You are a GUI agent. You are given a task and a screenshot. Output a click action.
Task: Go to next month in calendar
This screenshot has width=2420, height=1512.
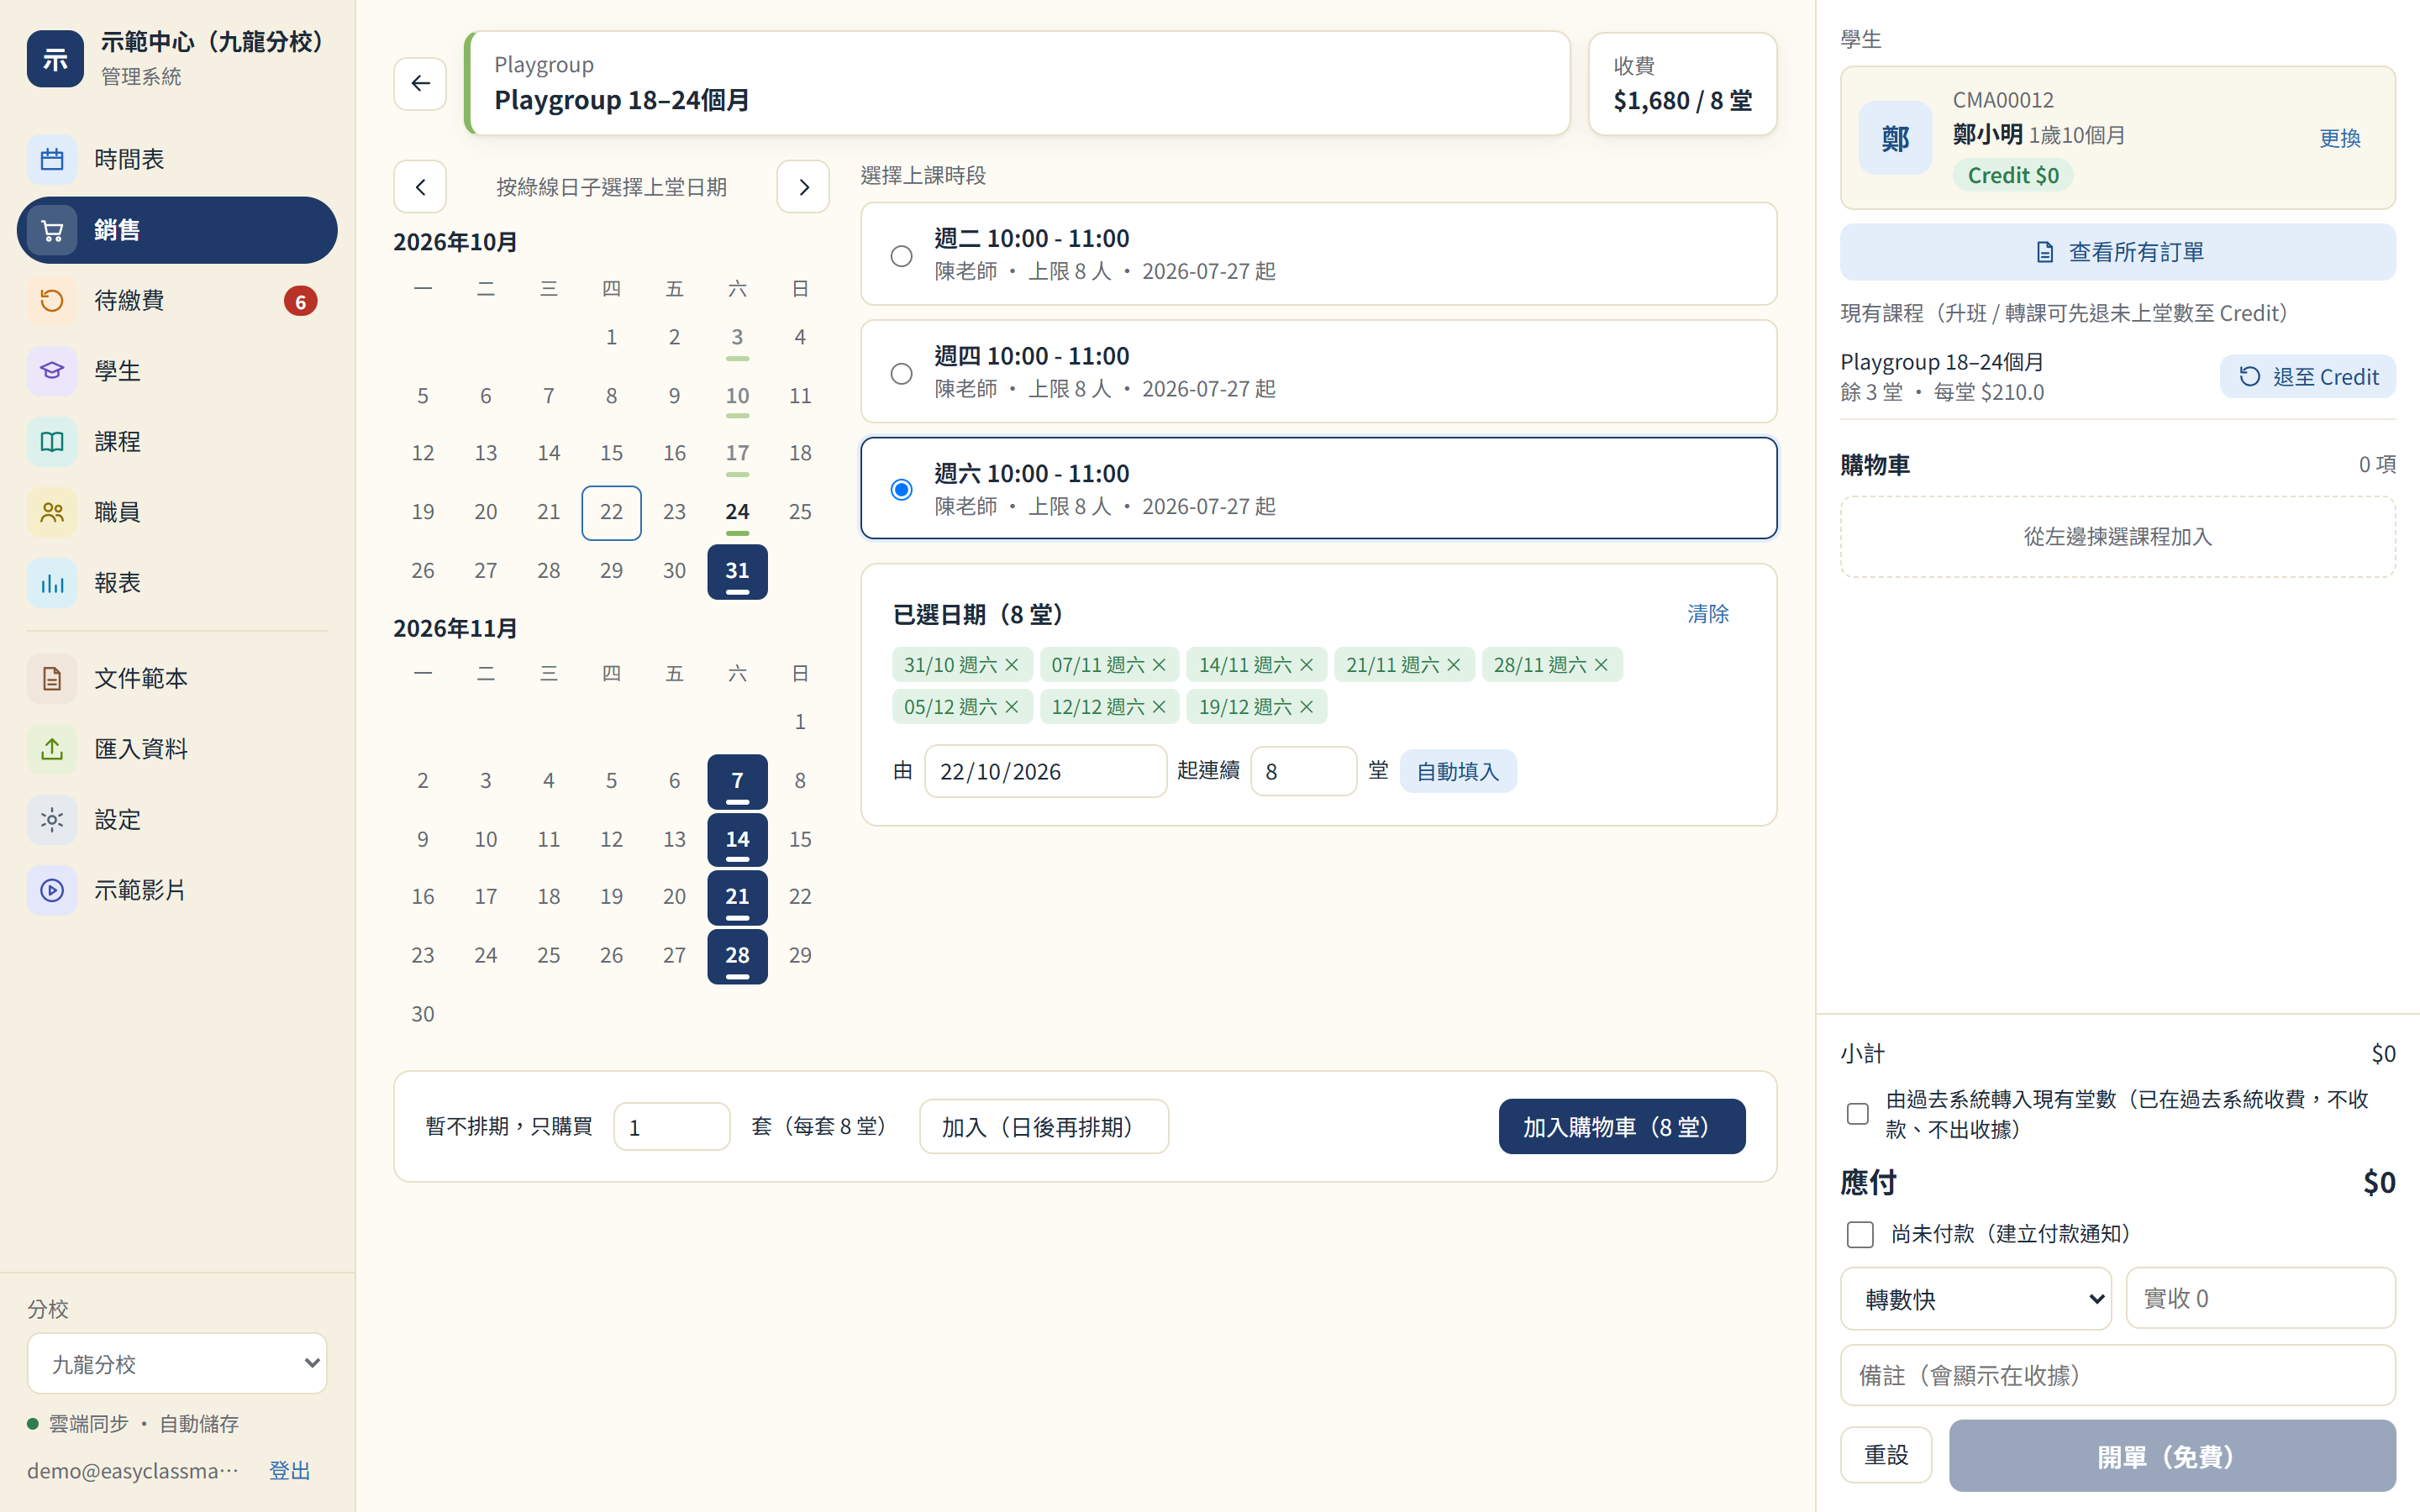(x=803, y=187)
